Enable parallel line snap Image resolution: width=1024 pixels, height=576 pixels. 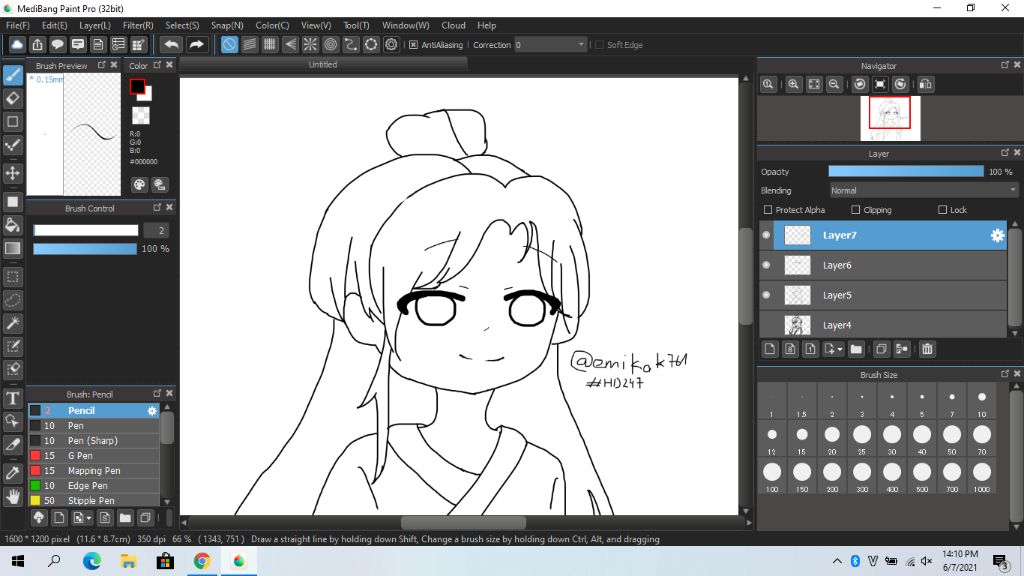click(x=249, y=44)
